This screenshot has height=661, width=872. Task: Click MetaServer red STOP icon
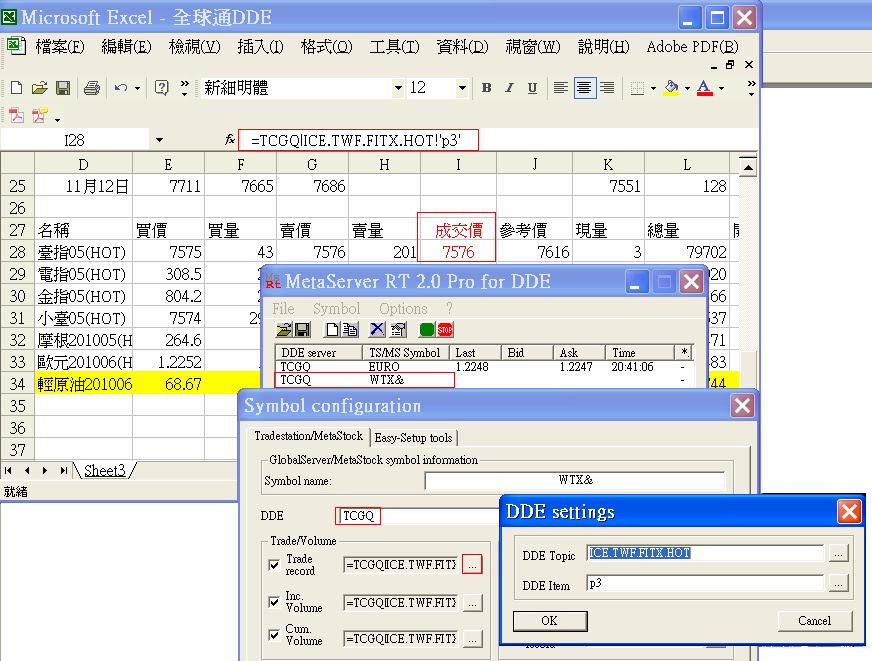[445, 330]
